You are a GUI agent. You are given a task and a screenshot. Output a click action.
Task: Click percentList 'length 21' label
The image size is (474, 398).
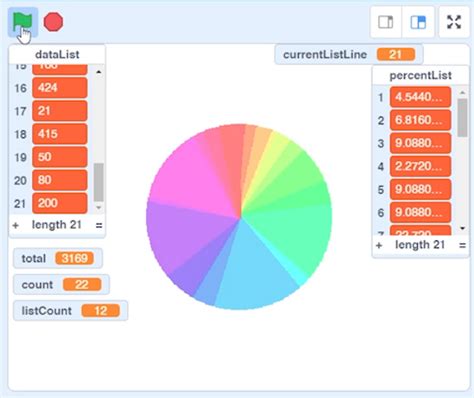420,245
